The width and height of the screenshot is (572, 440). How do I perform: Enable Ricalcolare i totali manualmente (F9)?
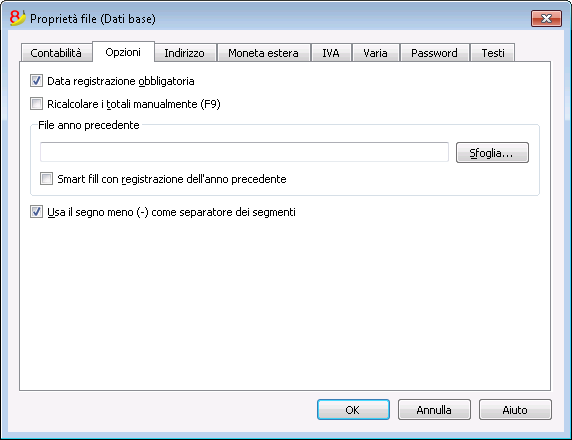click(x=36, y=104)
